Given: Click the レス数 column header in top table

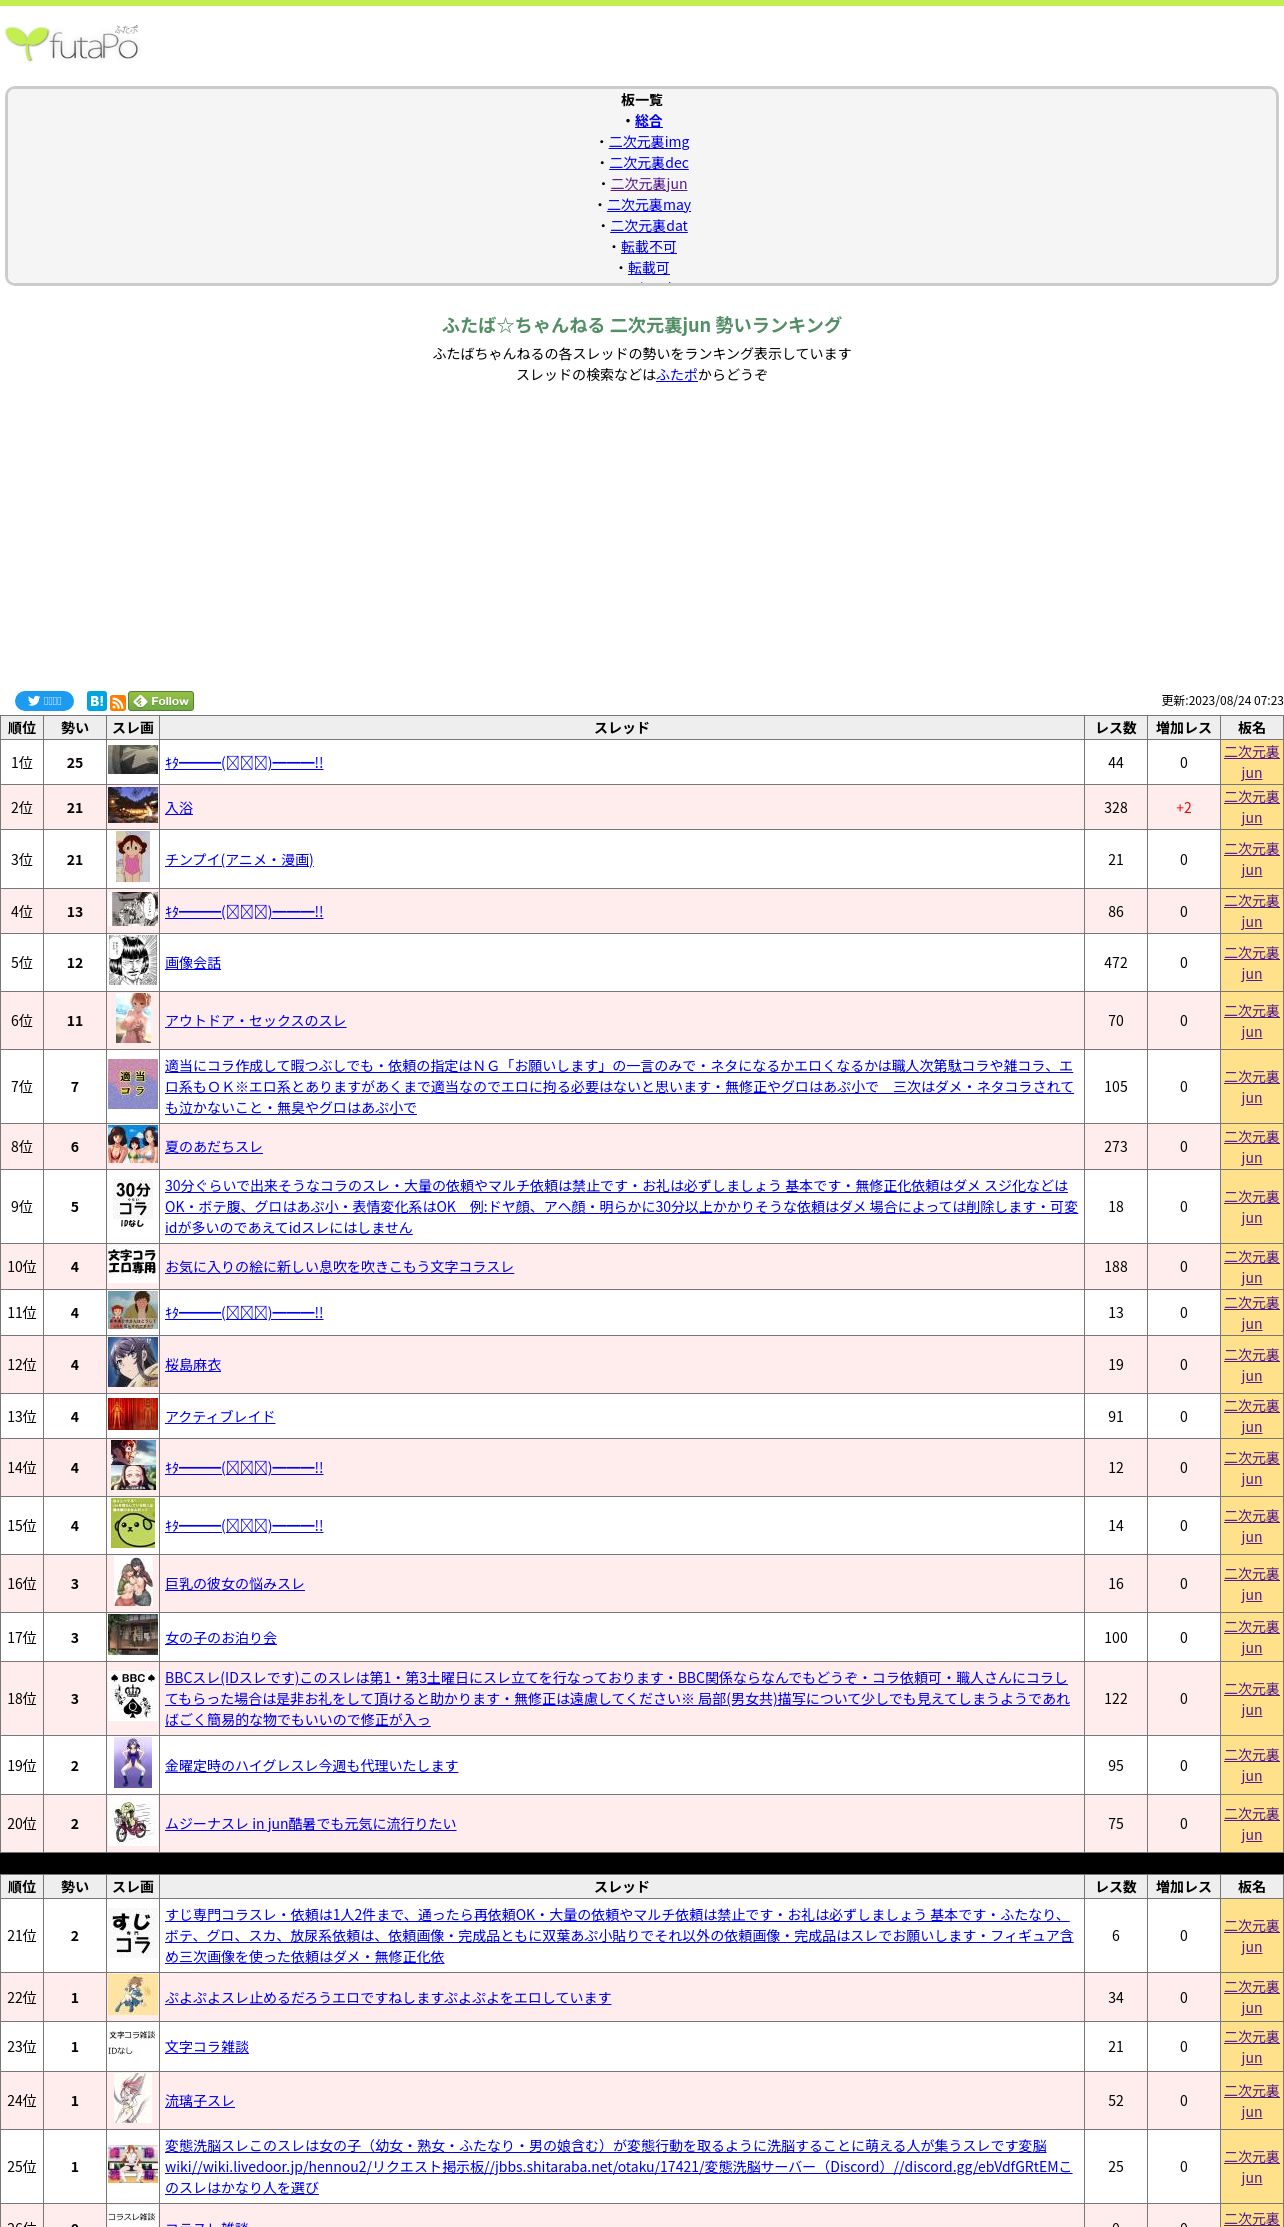Looking at the screenshot, I should (1116, 728).
